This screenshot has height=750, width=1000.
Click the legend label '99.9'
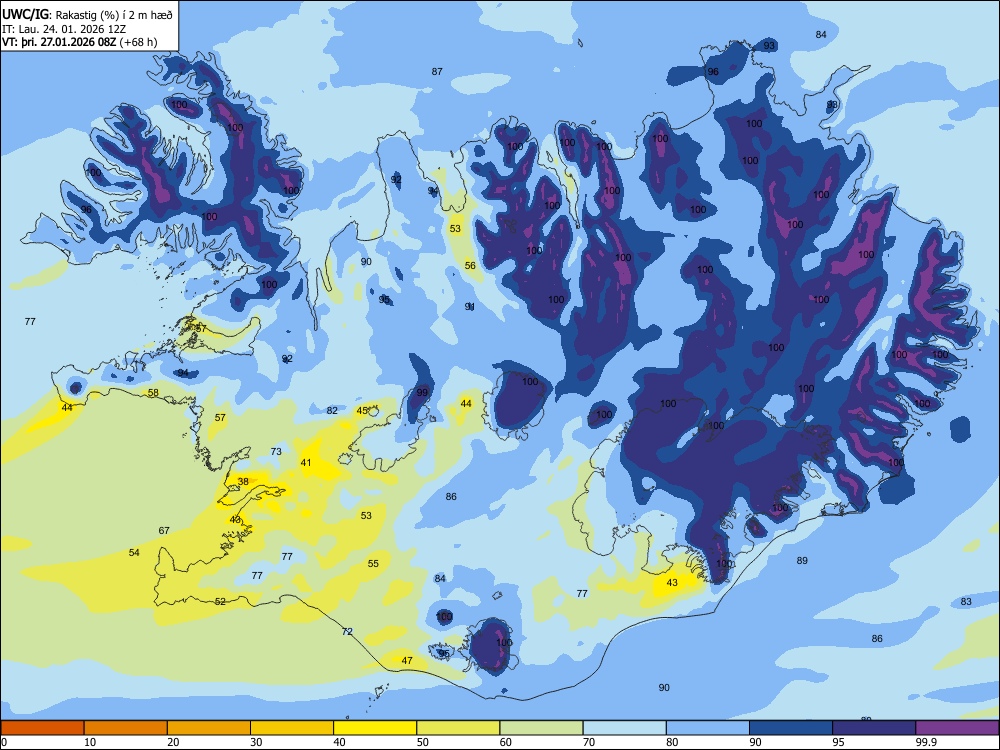coord(926,742)
